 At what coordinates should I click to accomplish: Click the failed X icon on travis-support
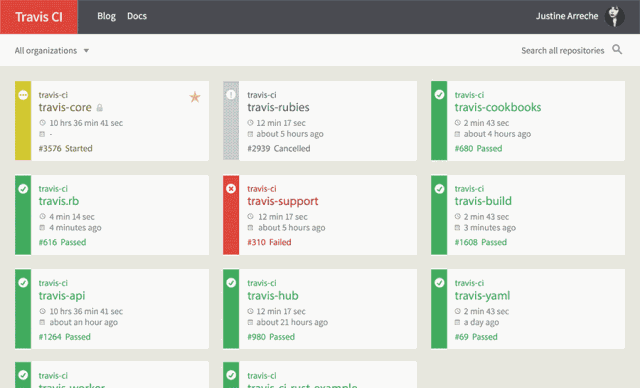point(231,188)
